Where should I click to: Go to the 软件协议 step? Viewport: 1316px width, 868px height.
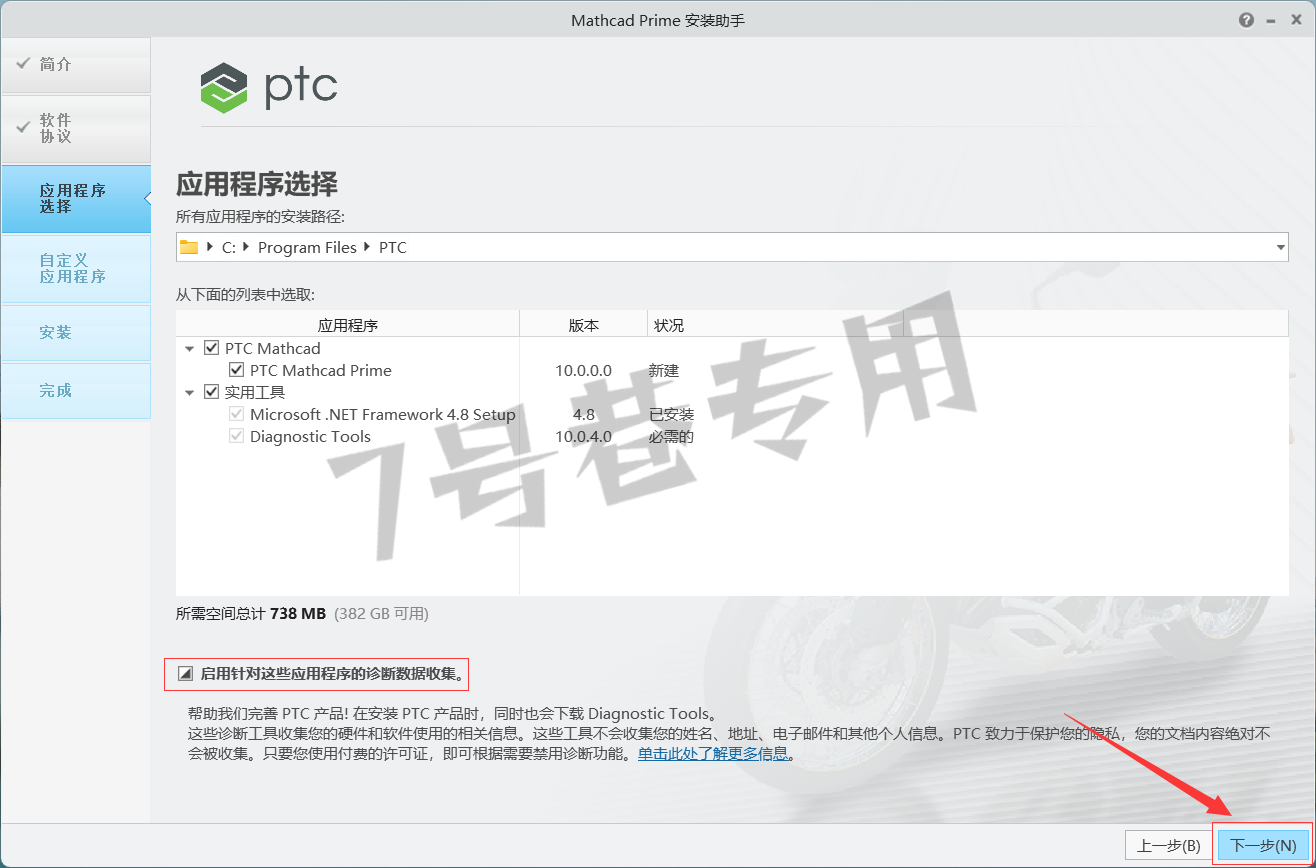point(76,129)
